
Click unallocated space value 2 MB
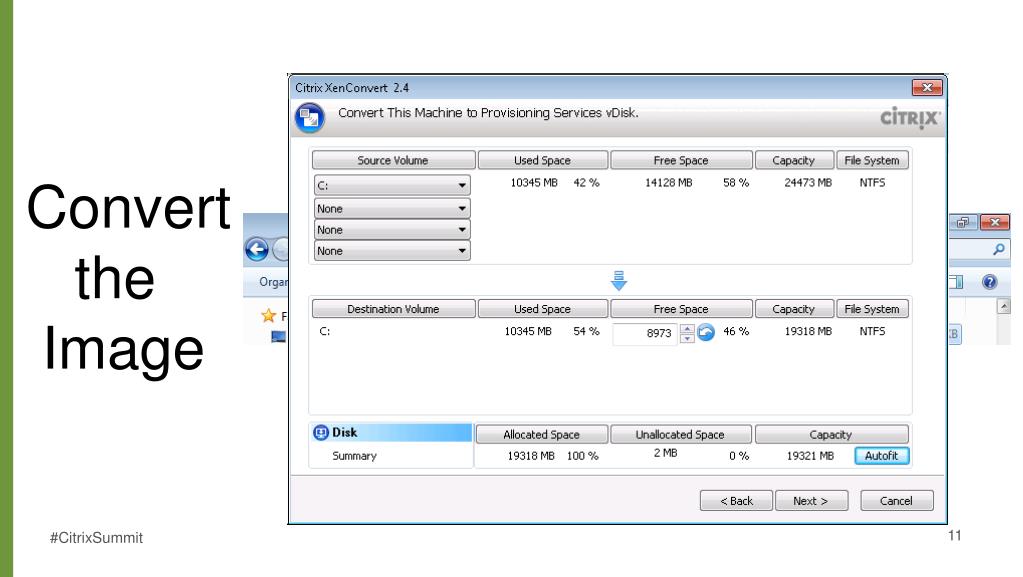click(665, 452)
